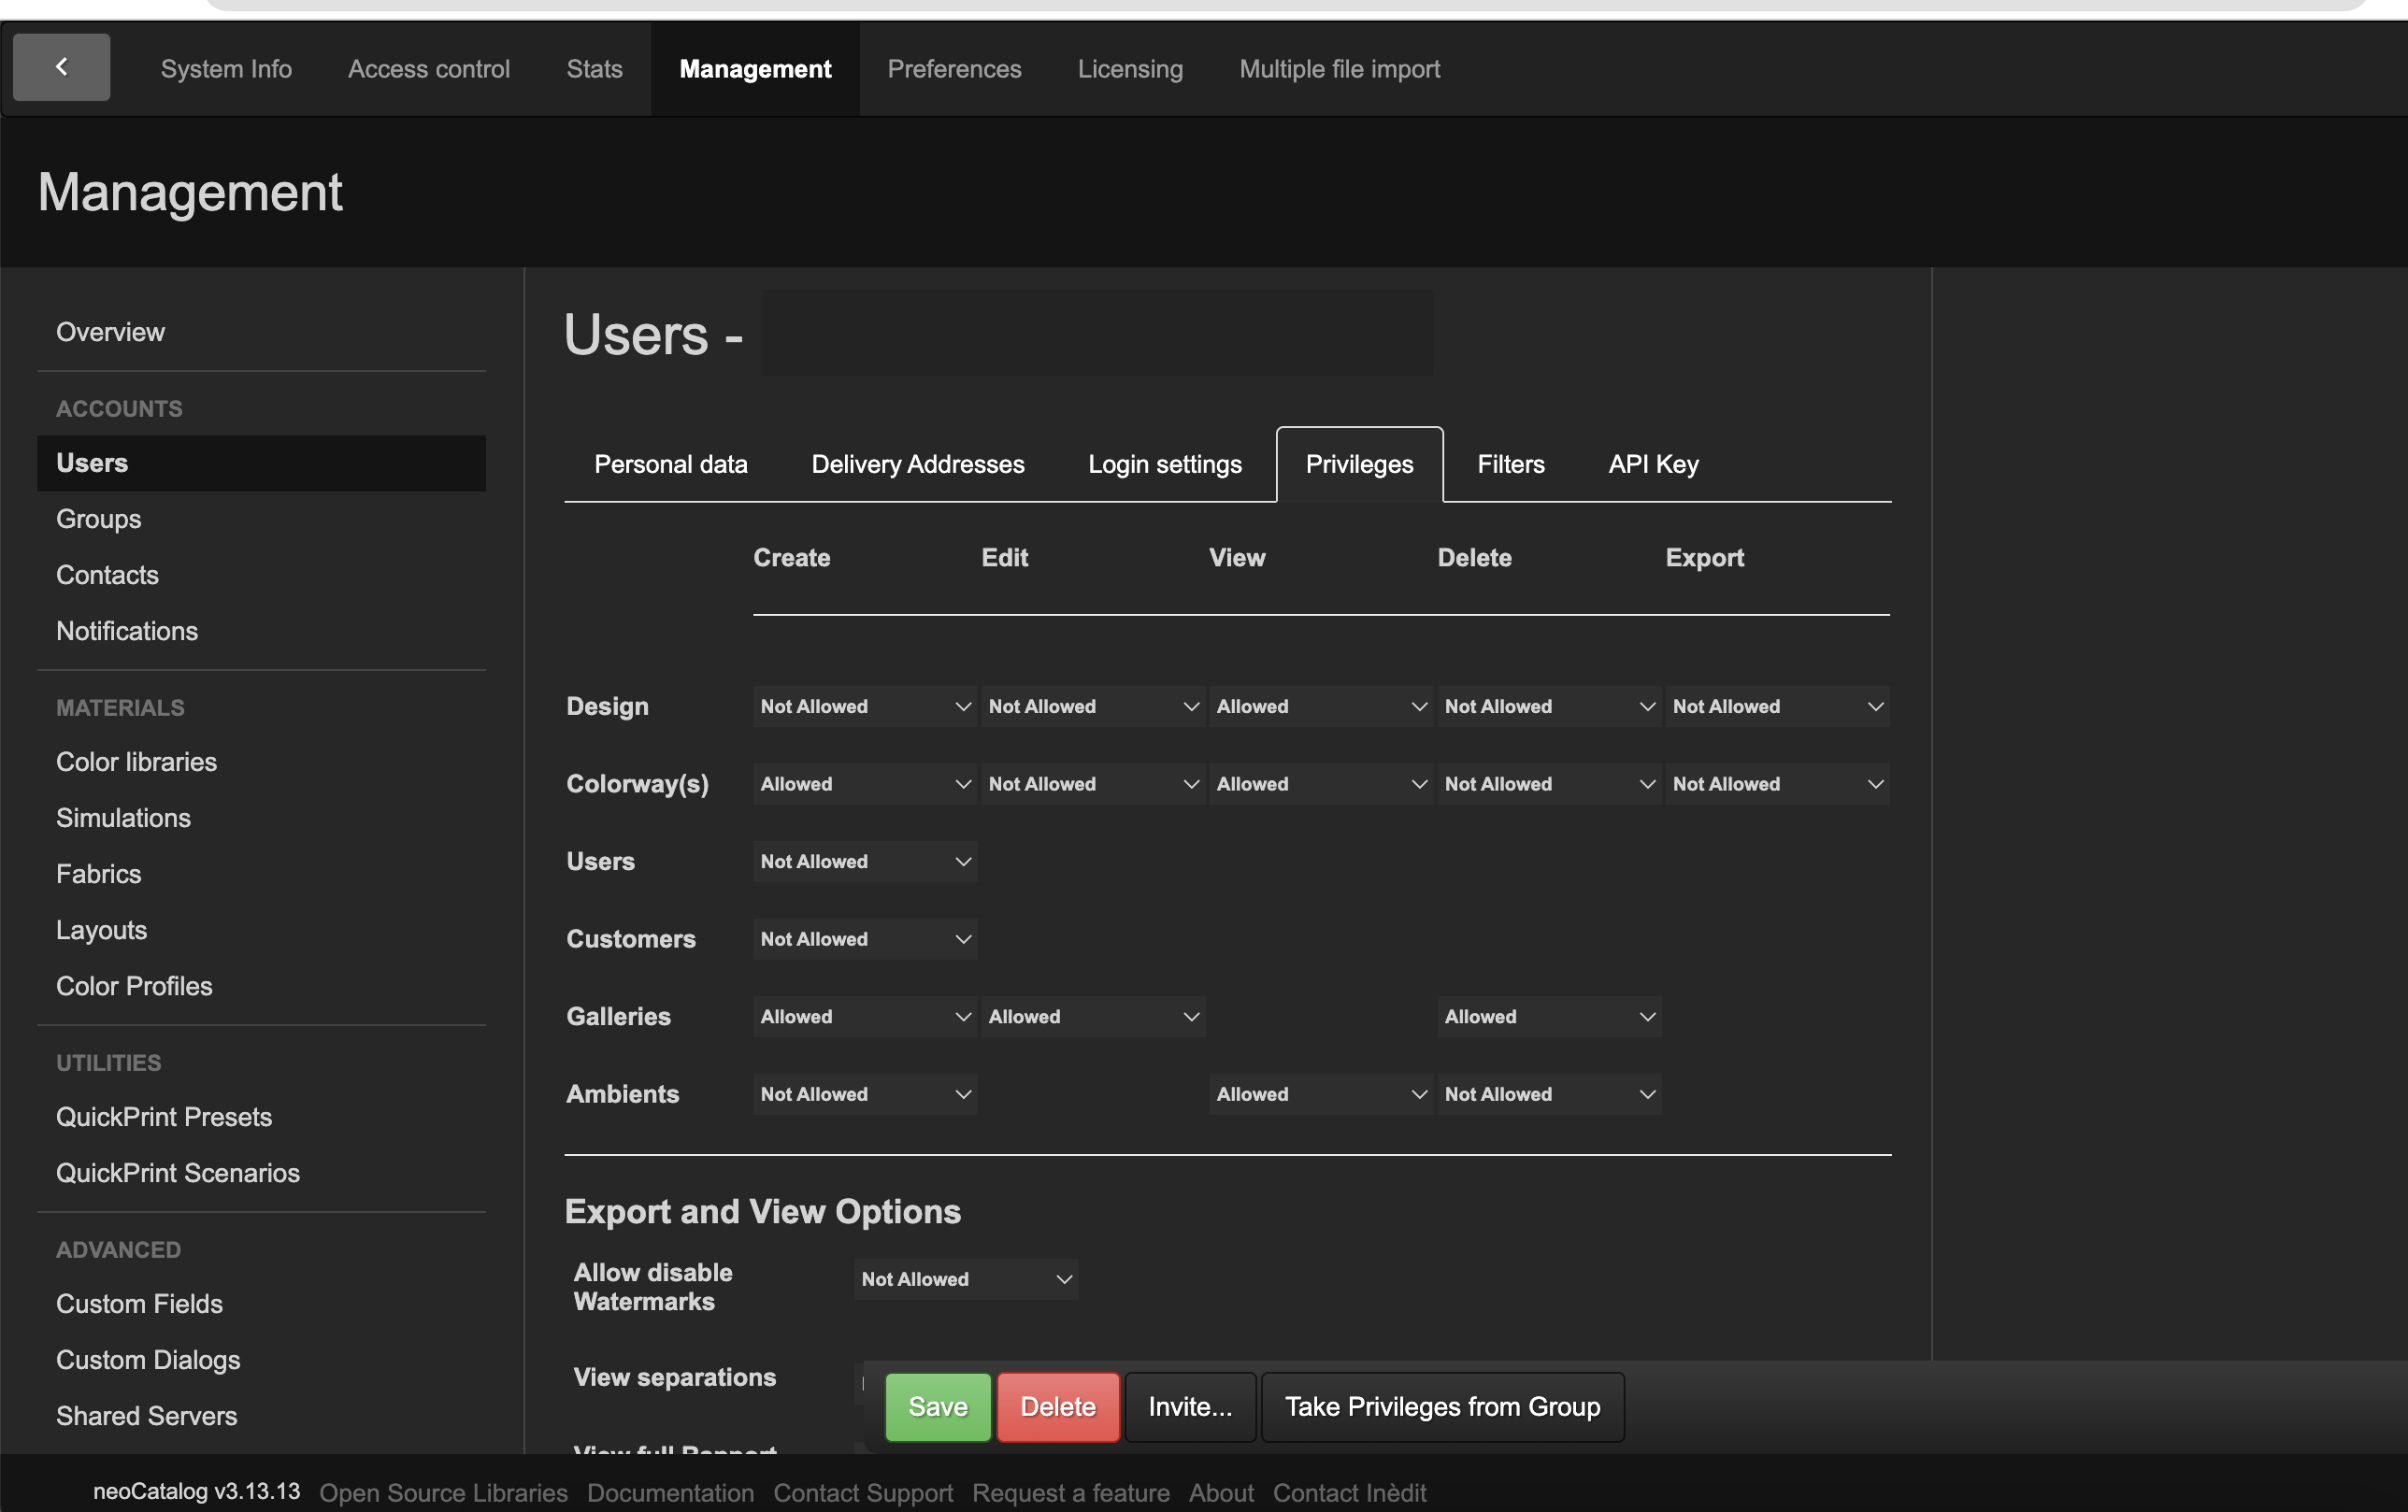Screen dimensions: 2408x1512
Task: Click the red Delete button
Action: click(x=1057, y=1406)
